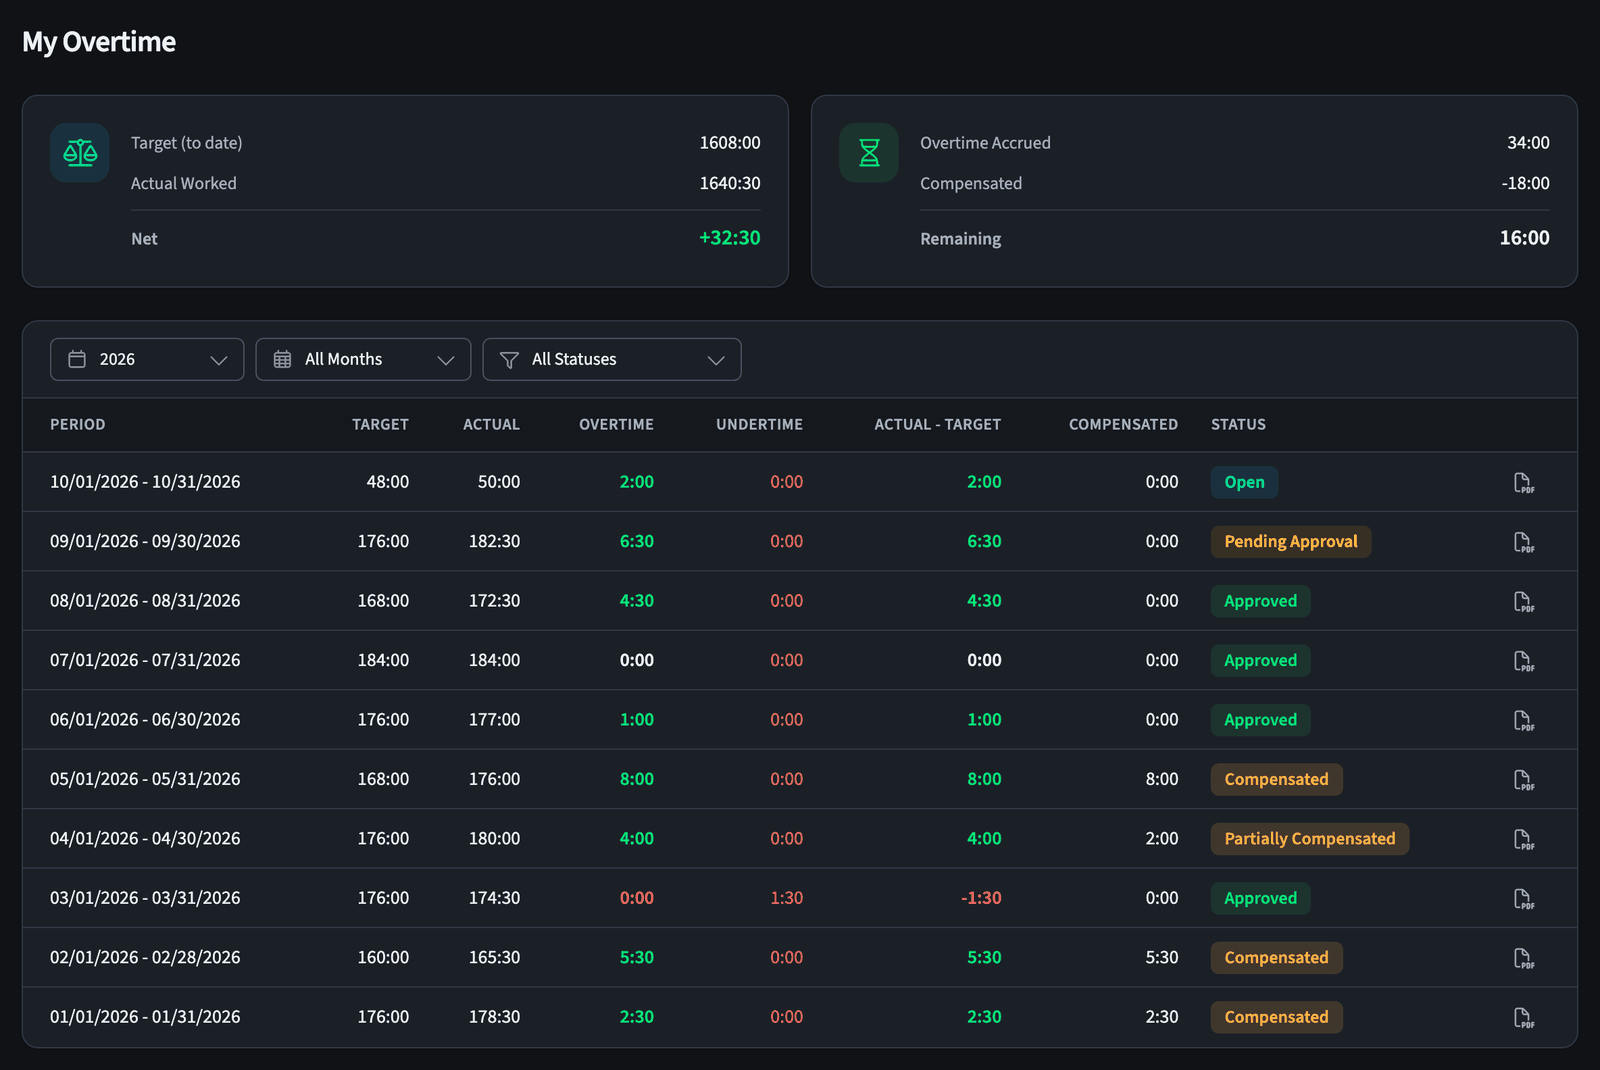This screenshot has height=1070, width=1600.
Task: Open the All Statuses filter dropdown
Action: click(612, 359)
